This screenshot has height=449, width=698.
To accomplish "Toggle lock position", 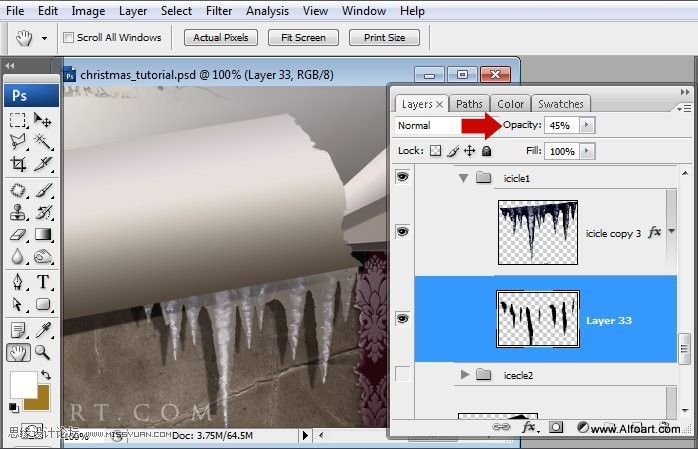I will 470,151.
